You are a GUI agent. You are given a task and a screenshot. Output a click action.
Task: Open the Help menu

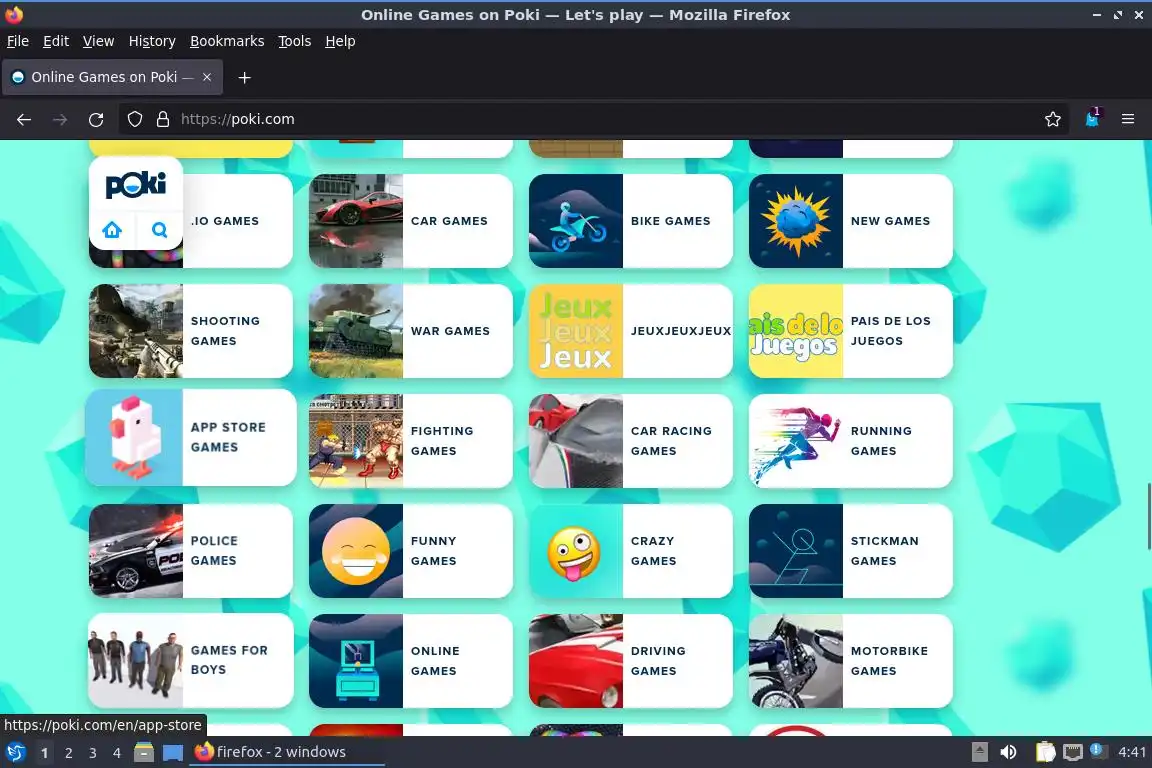pyautogui.click(x=340, y=41)
